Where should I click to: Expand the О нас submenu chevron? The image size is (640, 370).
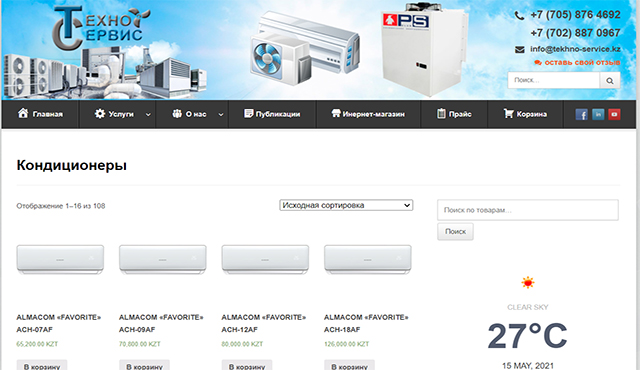click(221, 115)
